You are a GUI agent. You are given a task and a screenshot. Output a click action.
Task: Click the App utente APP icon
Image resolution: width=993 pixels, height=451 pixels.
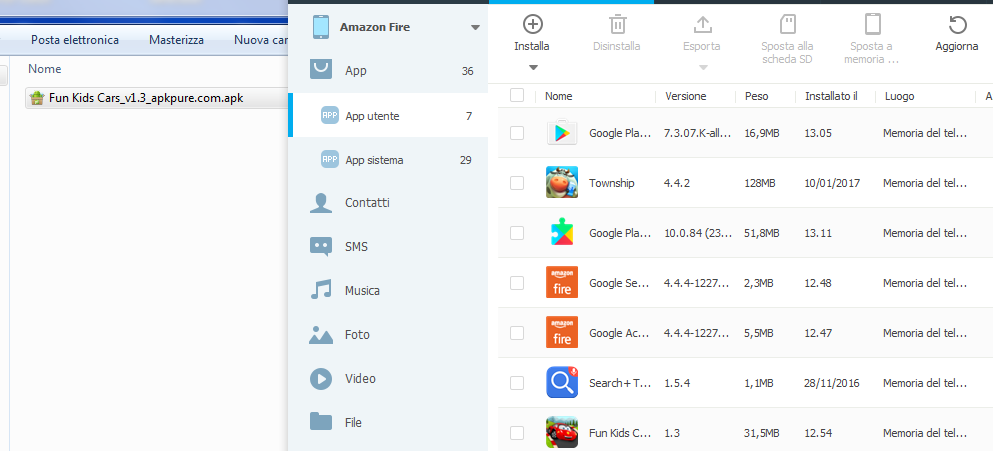(x=330, y=115)
